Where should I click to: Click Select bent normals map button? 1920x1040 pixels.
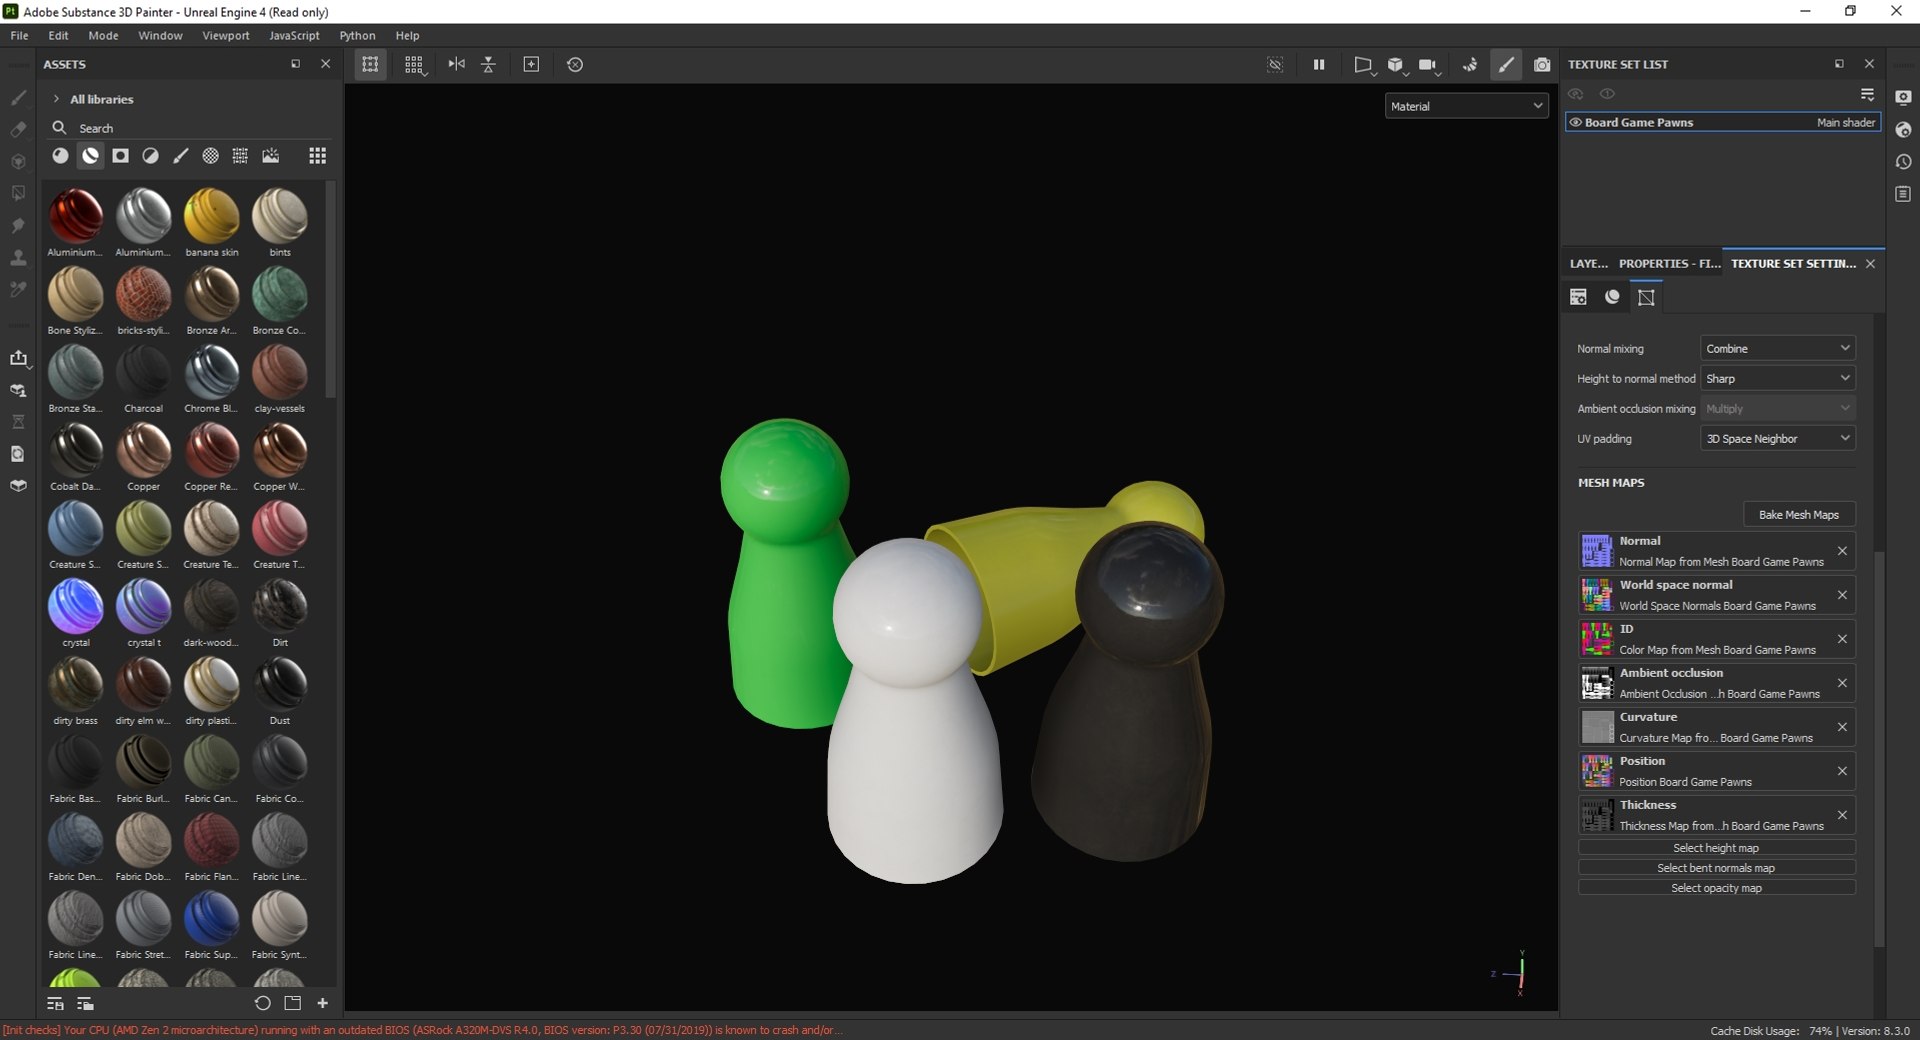[1716, 868]
